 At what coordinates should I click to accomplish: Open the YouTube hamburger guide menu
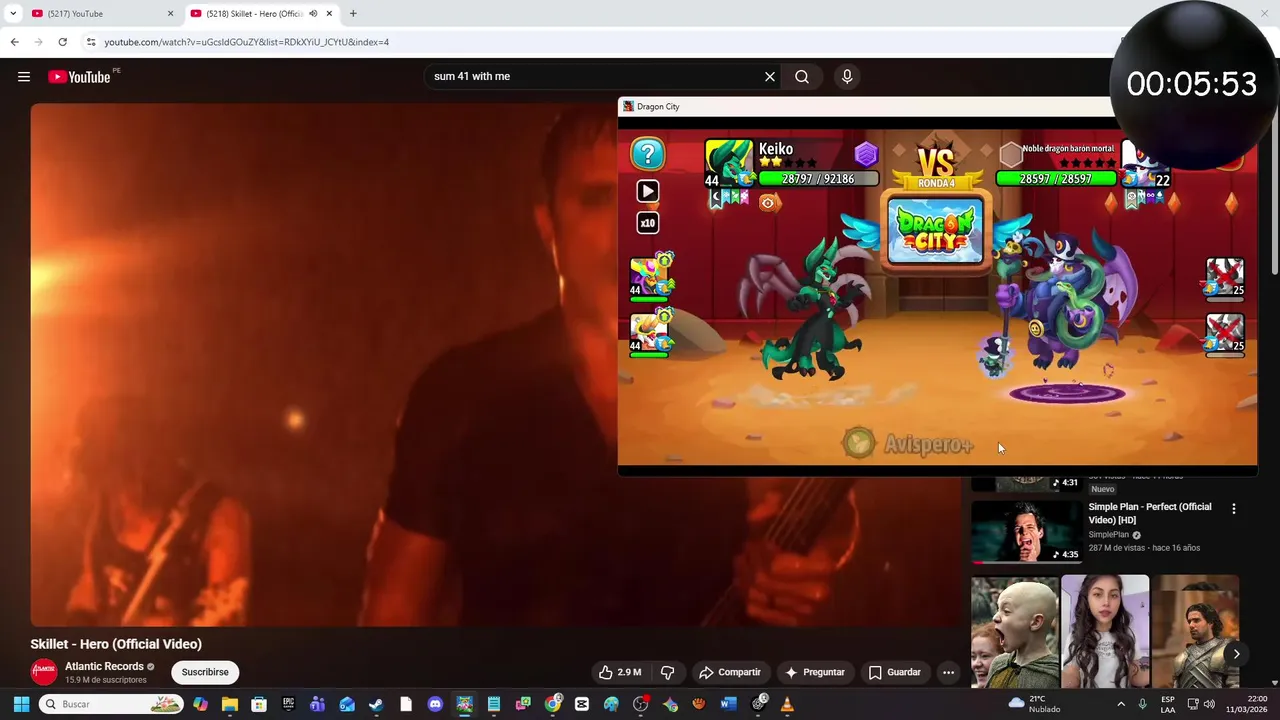click(24, 77)
